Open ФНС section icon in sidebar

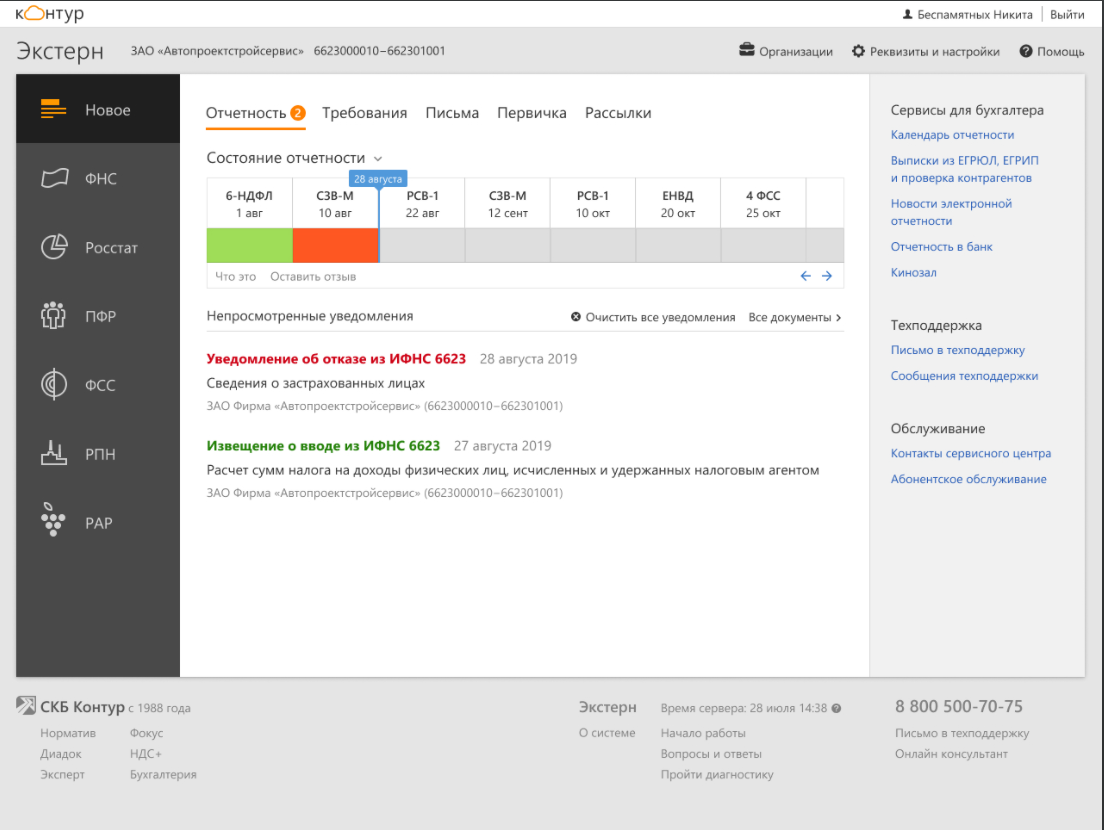pyautogui.click(x=54, y=178)
